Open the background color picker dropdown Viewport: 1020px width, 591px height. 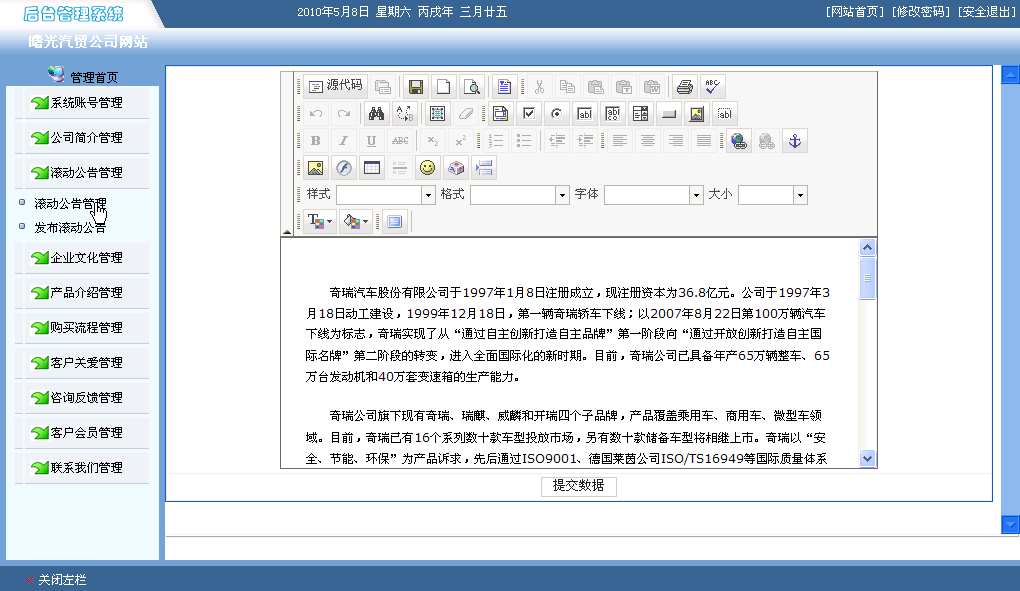356,222
